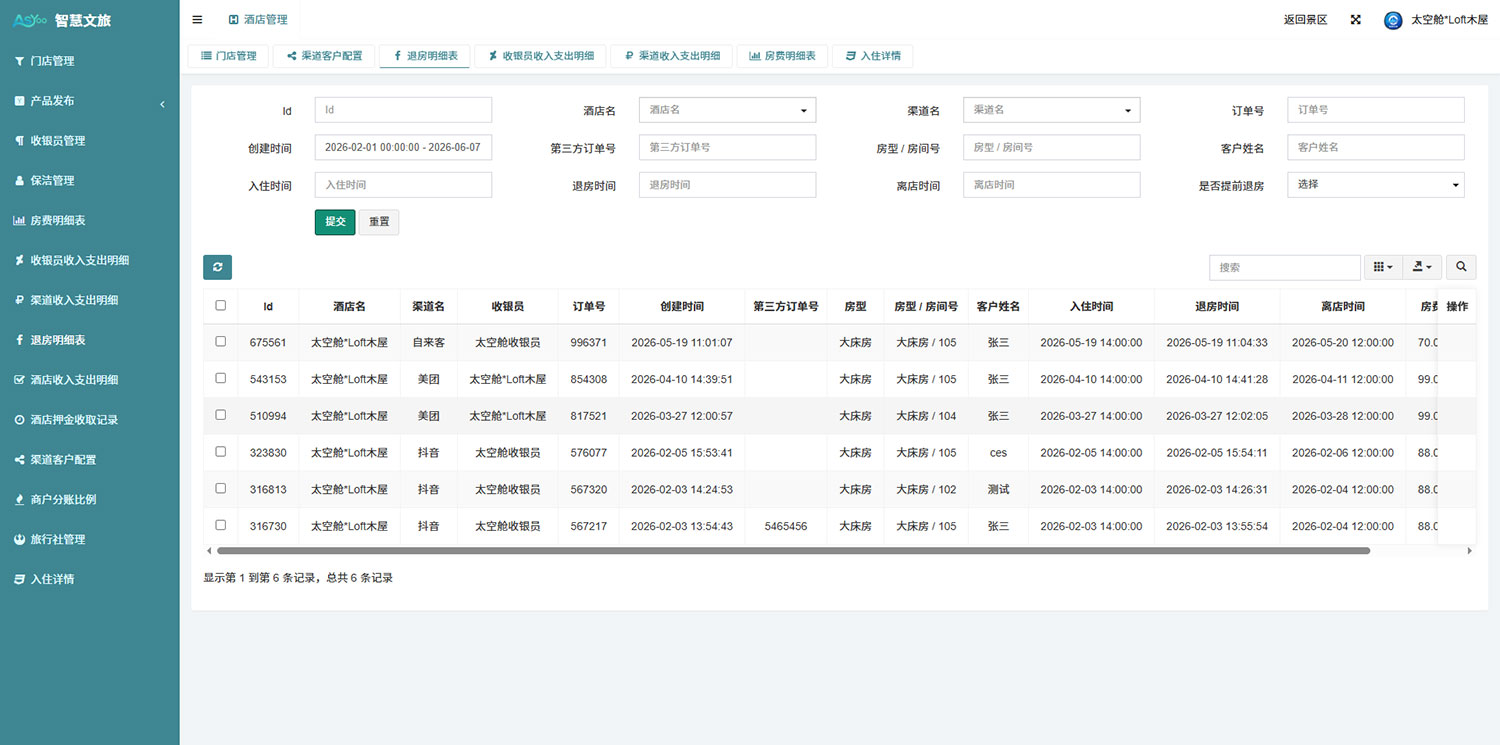This screenshot has height=745, width=1500.
Task: Switch to the 门店管理 tab
Action: (x=228, y=56)
